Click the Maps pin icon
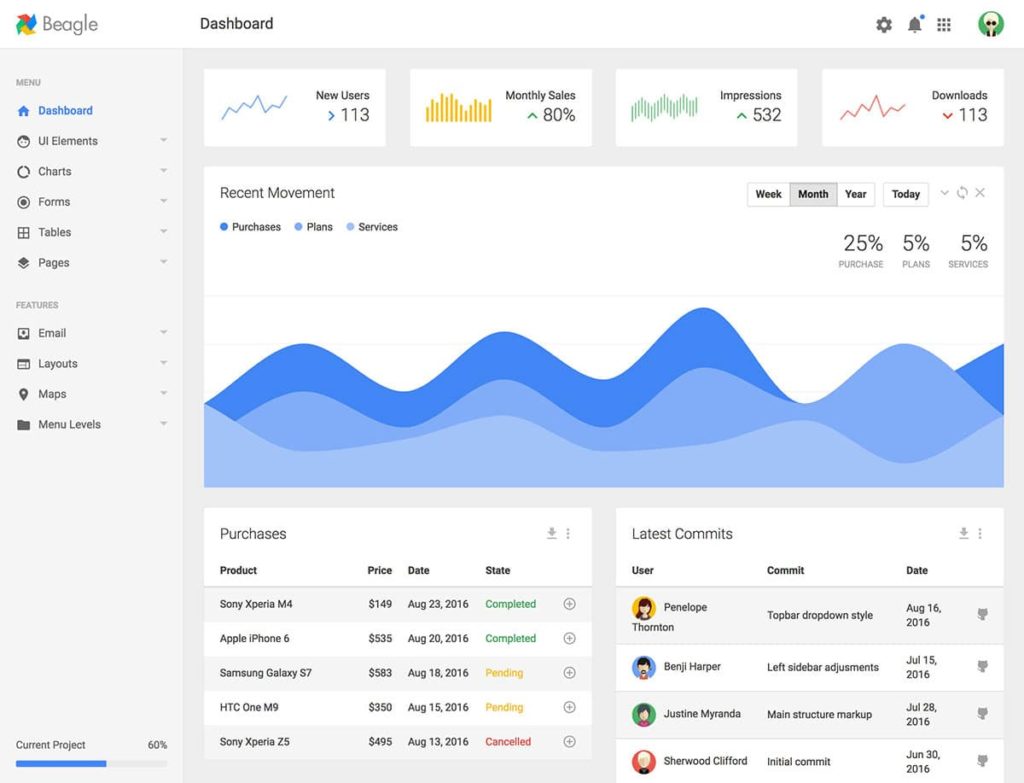Viewport: 1024px width, 783px height. click(x=24, y=394)
